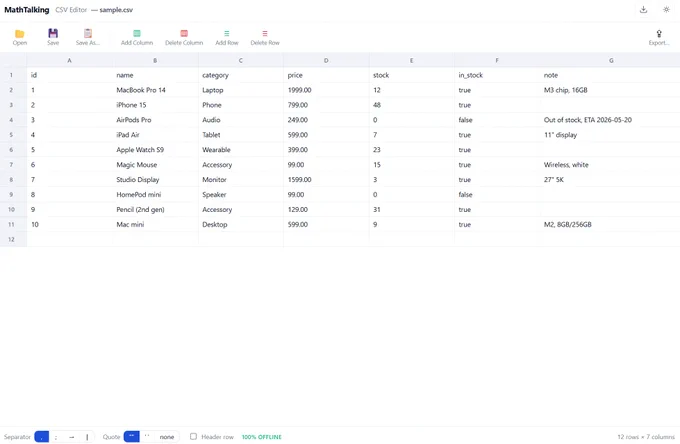The image size is (680, 444).
Task: Click the price cell '129.00'
Action: coord(326,210)
